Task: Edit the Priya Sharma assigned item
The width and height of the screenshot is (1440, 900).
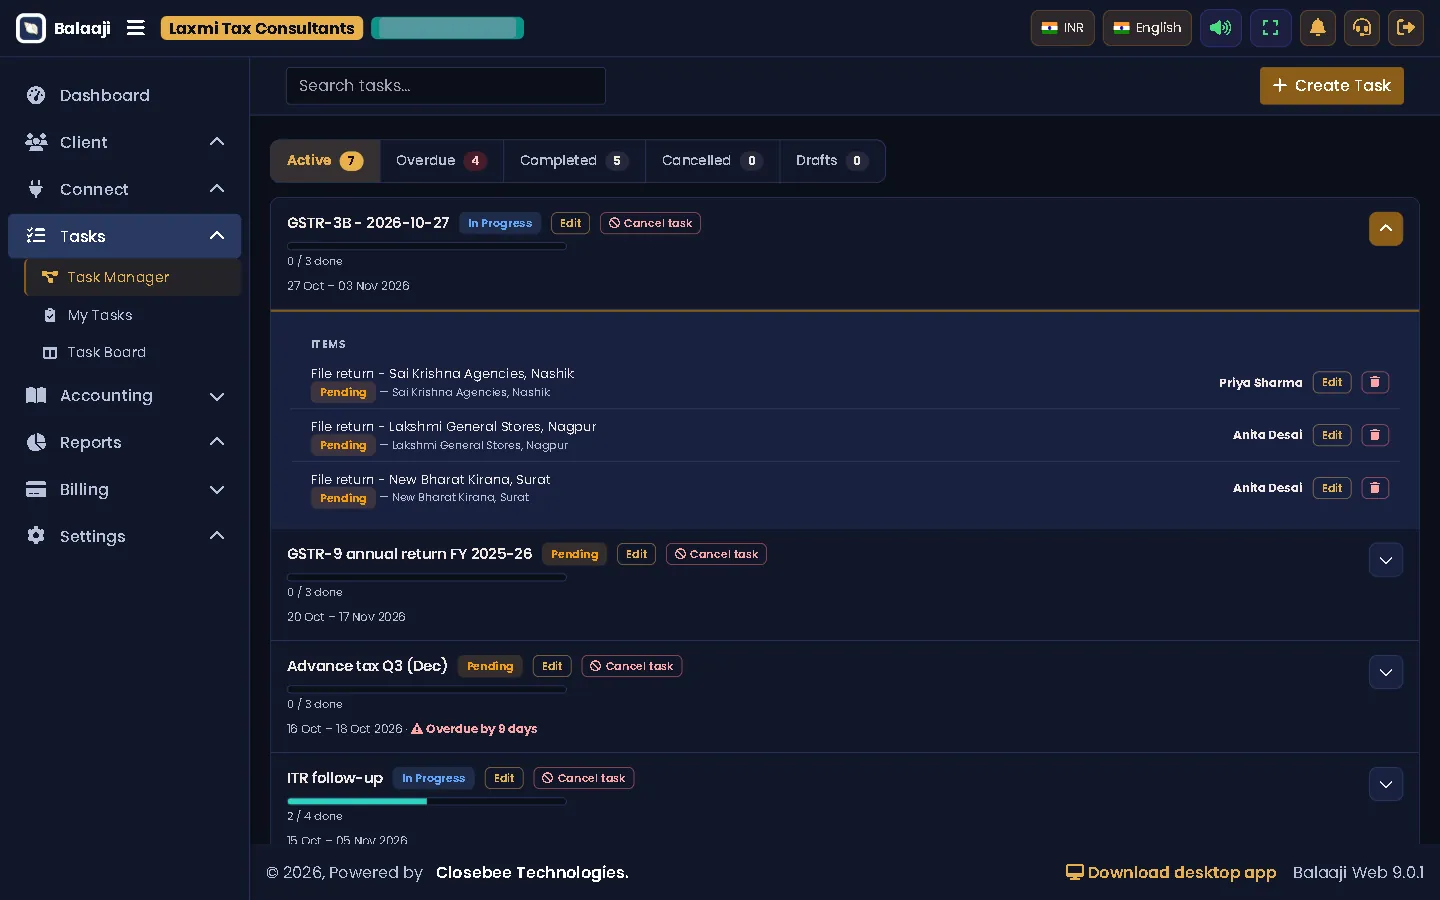Action: click(x=1332, y=383)
